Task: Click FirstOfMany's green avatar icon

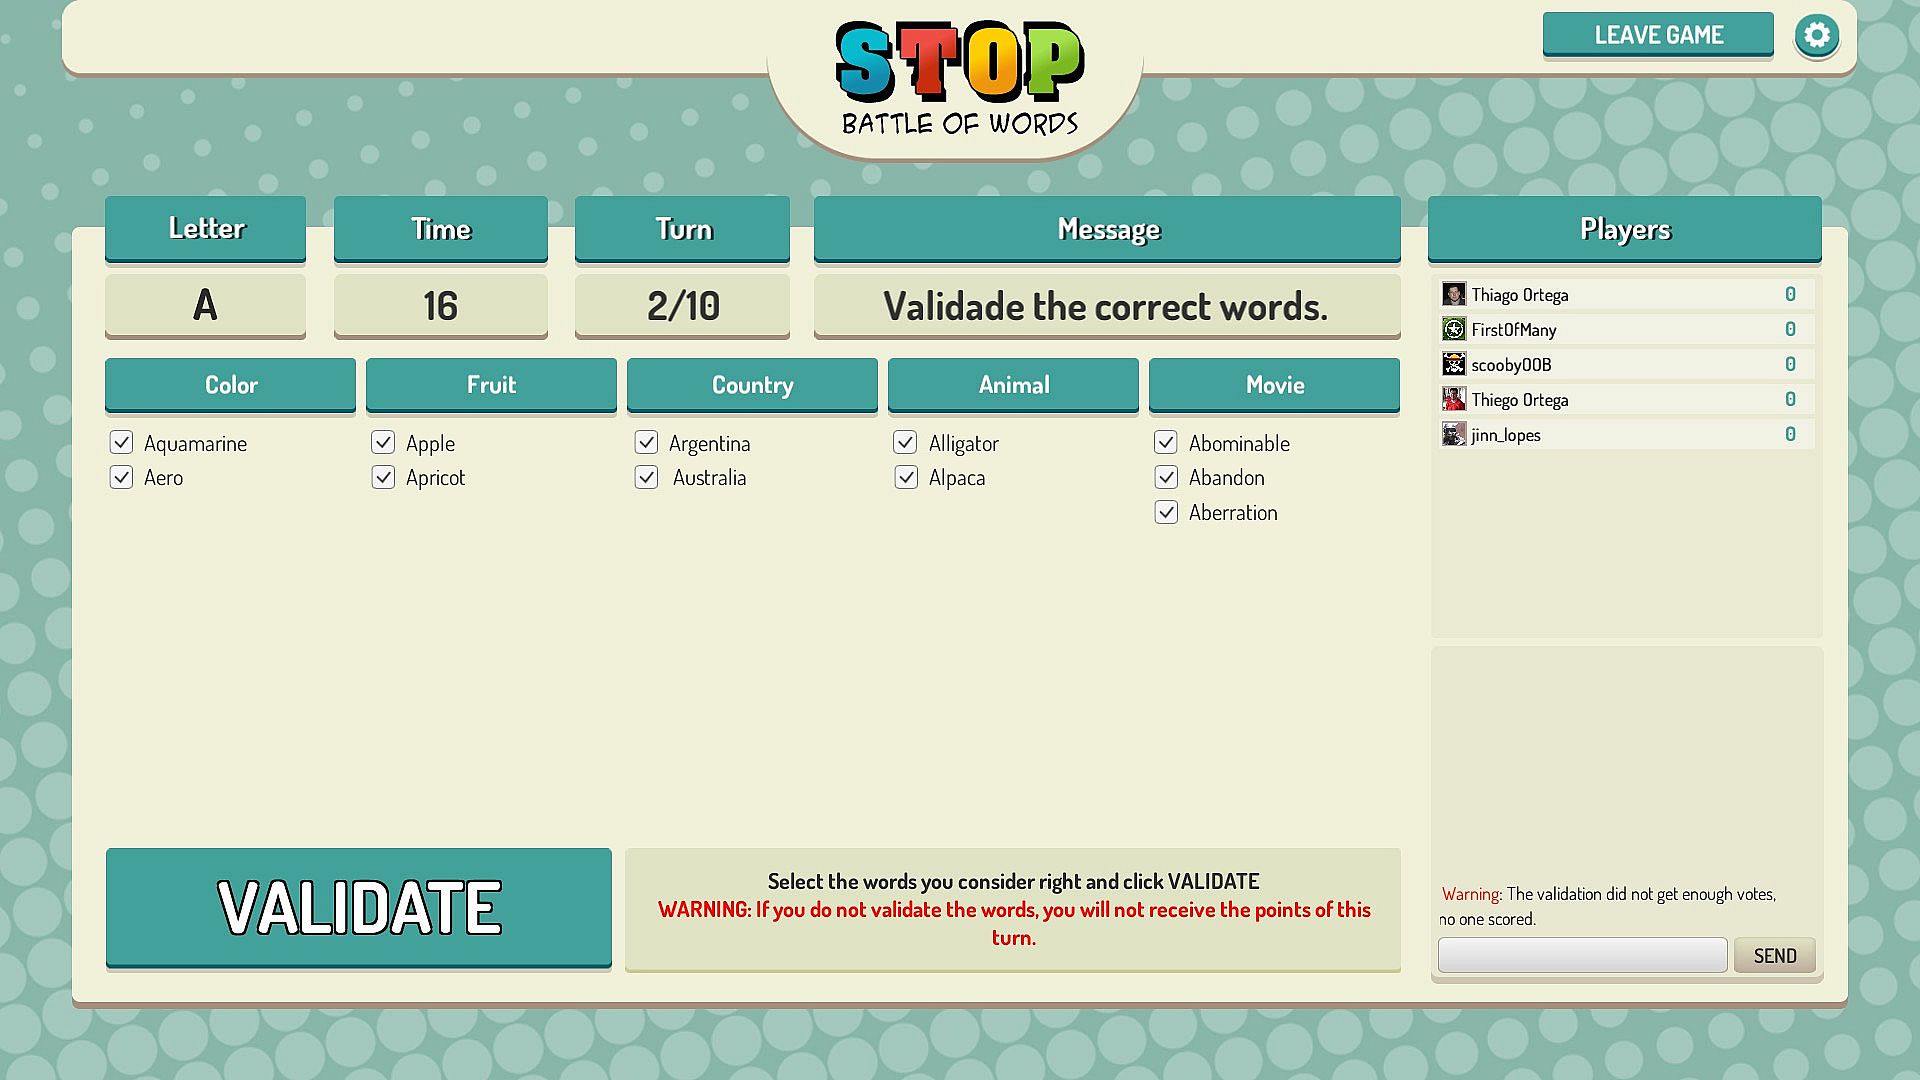Action: 1453,329
